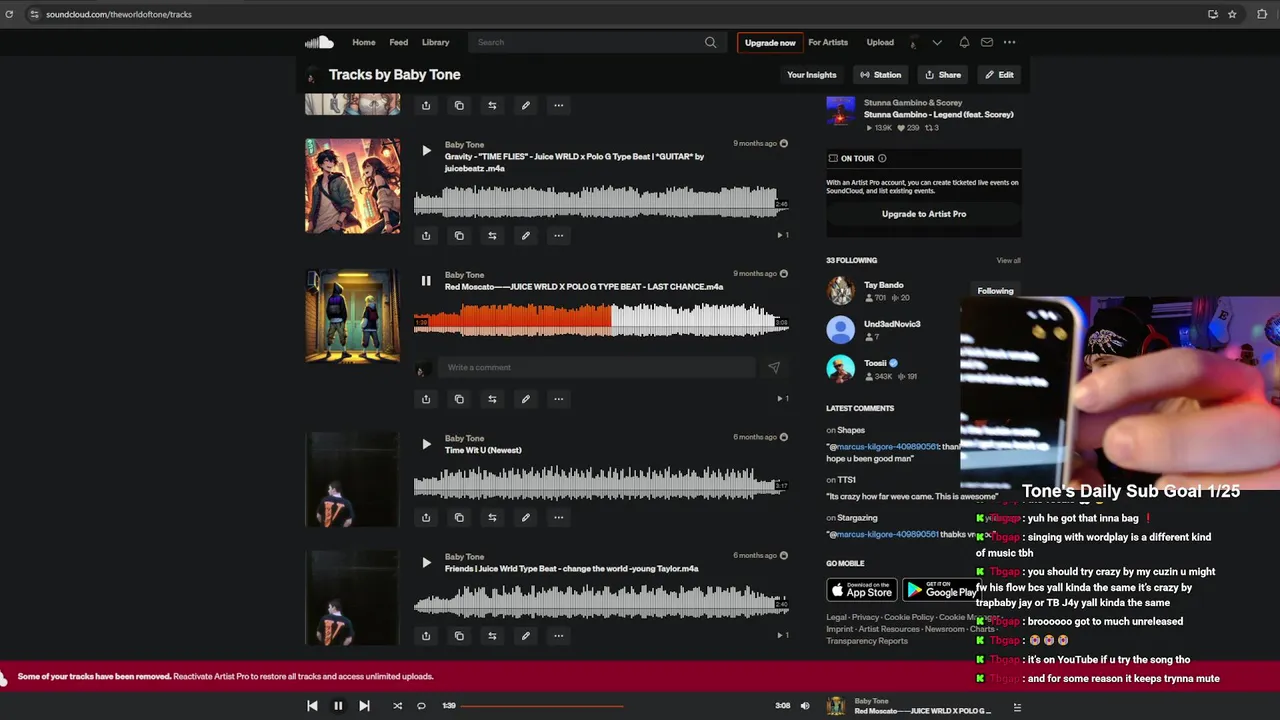This screenshot has width=1280, height=720.
Task: Expand the profile dropdown chevron
Action: tap(937, 42)
